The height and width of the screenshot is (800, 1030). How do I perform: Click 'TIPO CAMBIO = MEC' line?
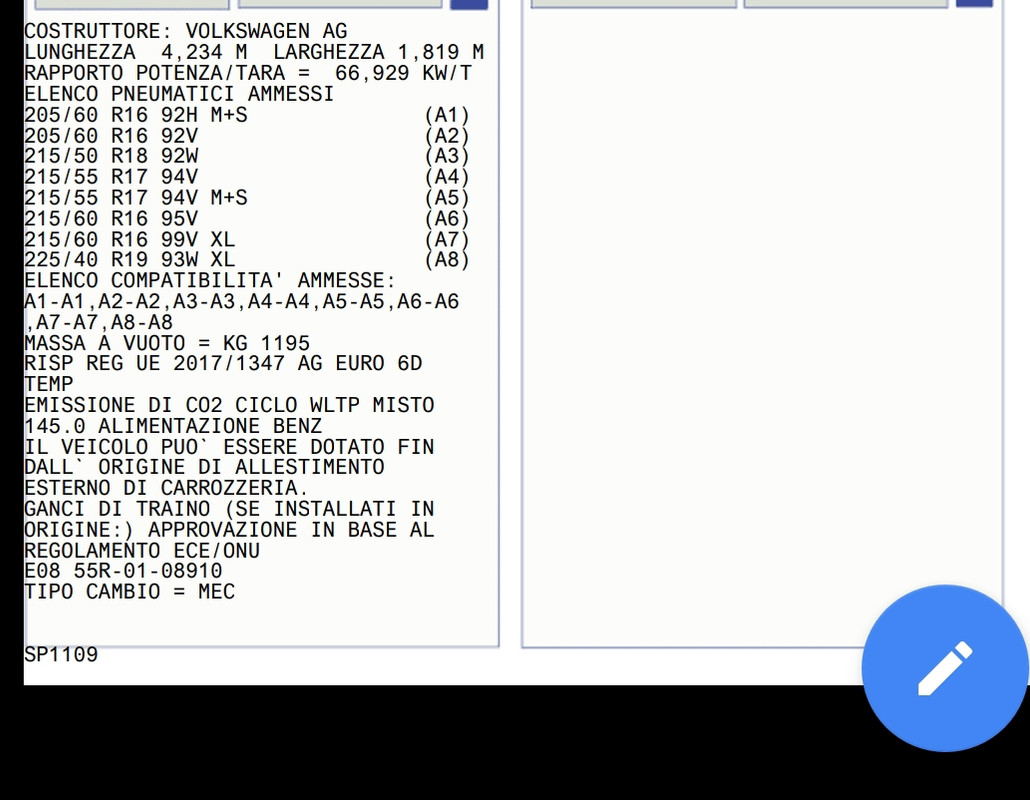click(129, 592)
